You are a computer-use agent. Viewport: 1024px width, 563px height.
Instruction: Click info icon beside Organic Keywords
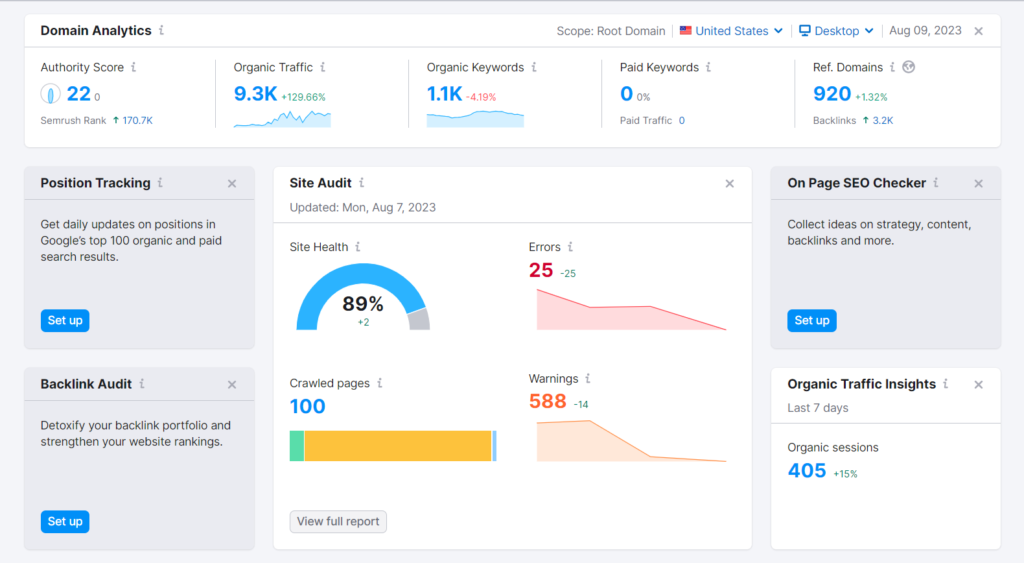pos(534,68)
